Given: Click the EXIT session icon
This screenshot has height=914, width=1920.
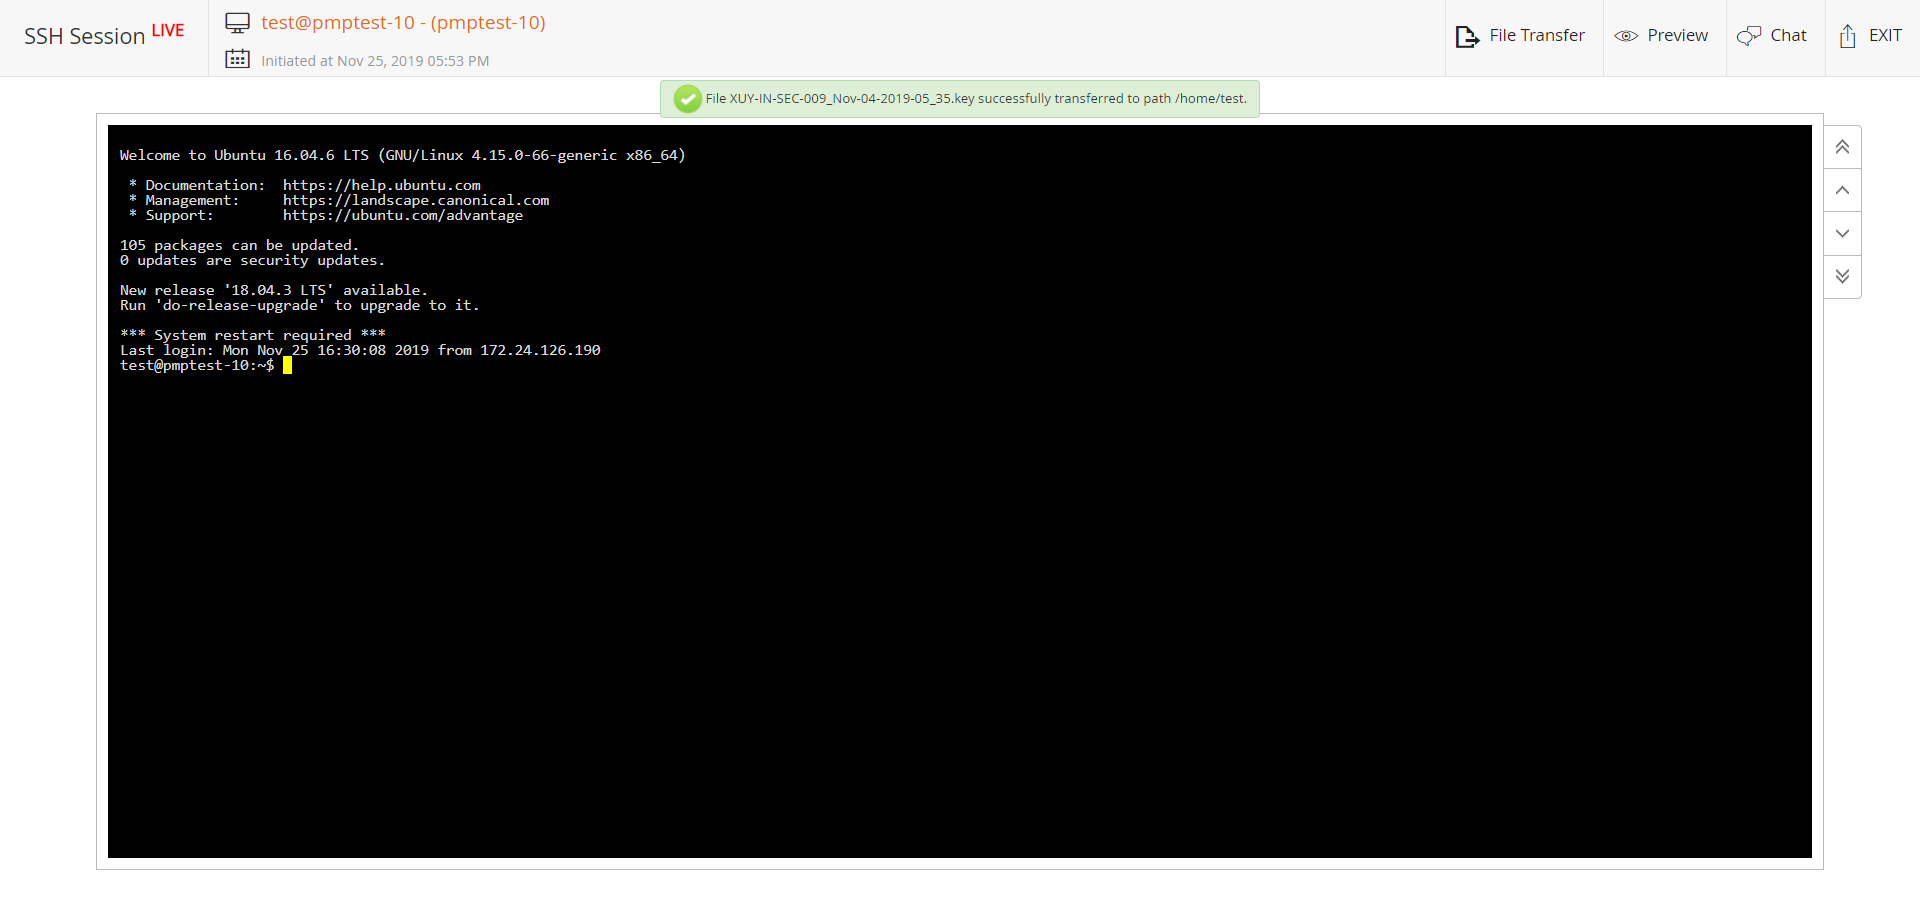Looking at the screenshot, I should pyautogui.click(x=1848, y=35).
